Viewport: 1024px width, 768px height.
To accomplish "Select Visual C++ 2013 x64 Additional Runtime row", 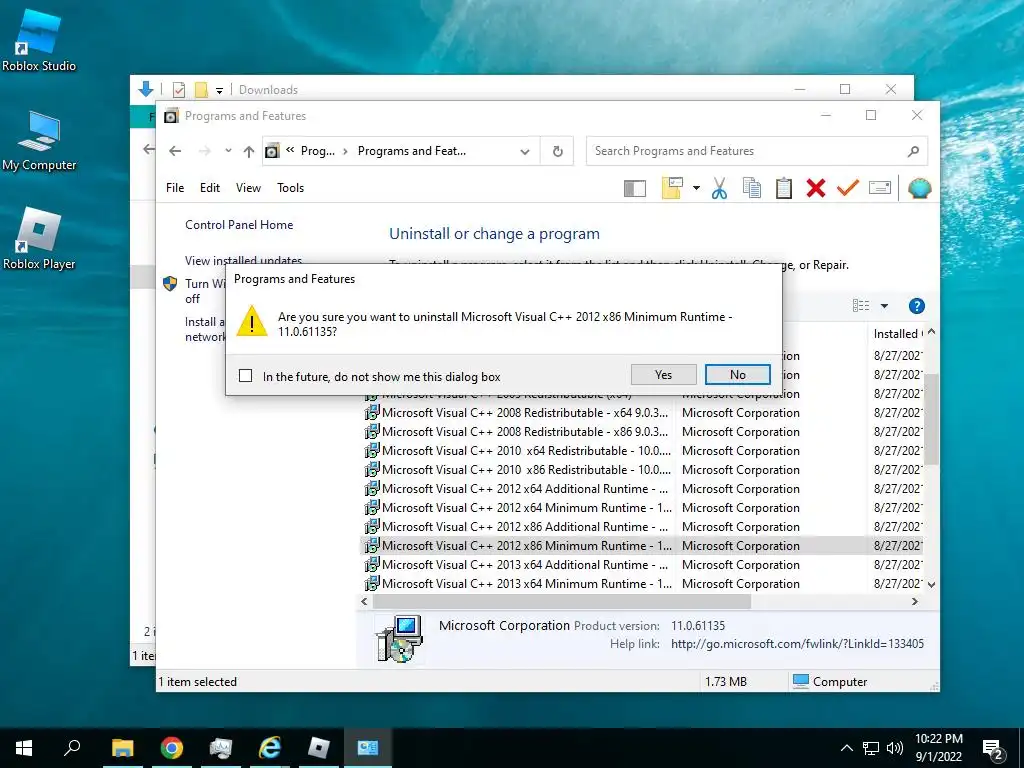I will [x=643, y=564].
